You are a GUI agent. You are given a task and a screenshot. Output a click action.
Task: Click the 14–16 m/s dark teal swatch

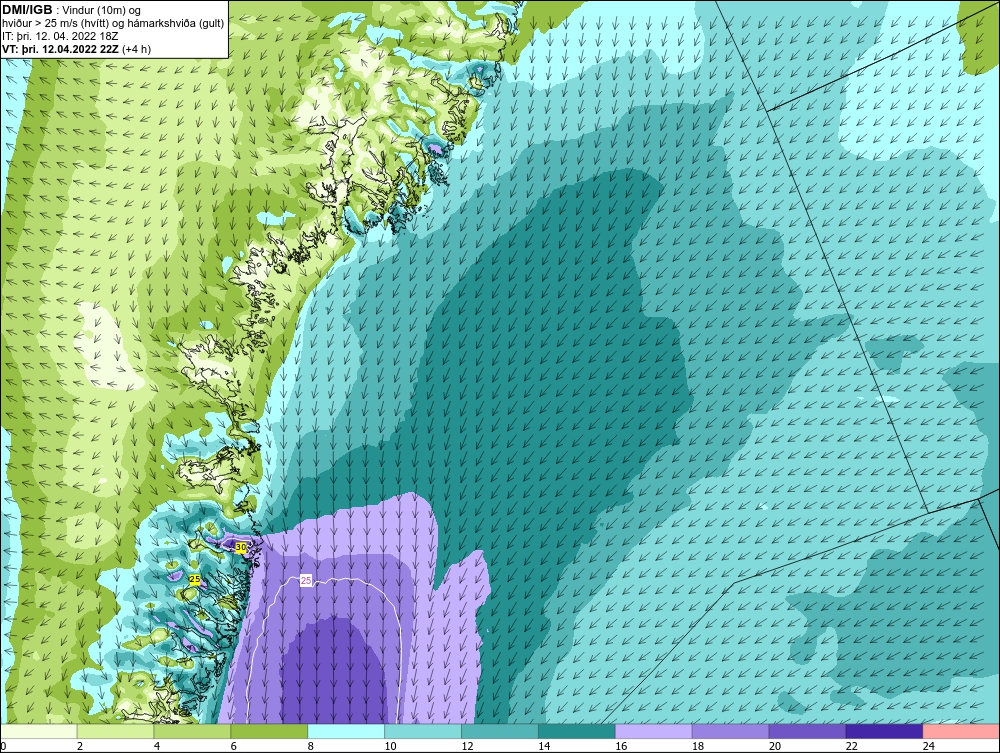click(577, 731)
